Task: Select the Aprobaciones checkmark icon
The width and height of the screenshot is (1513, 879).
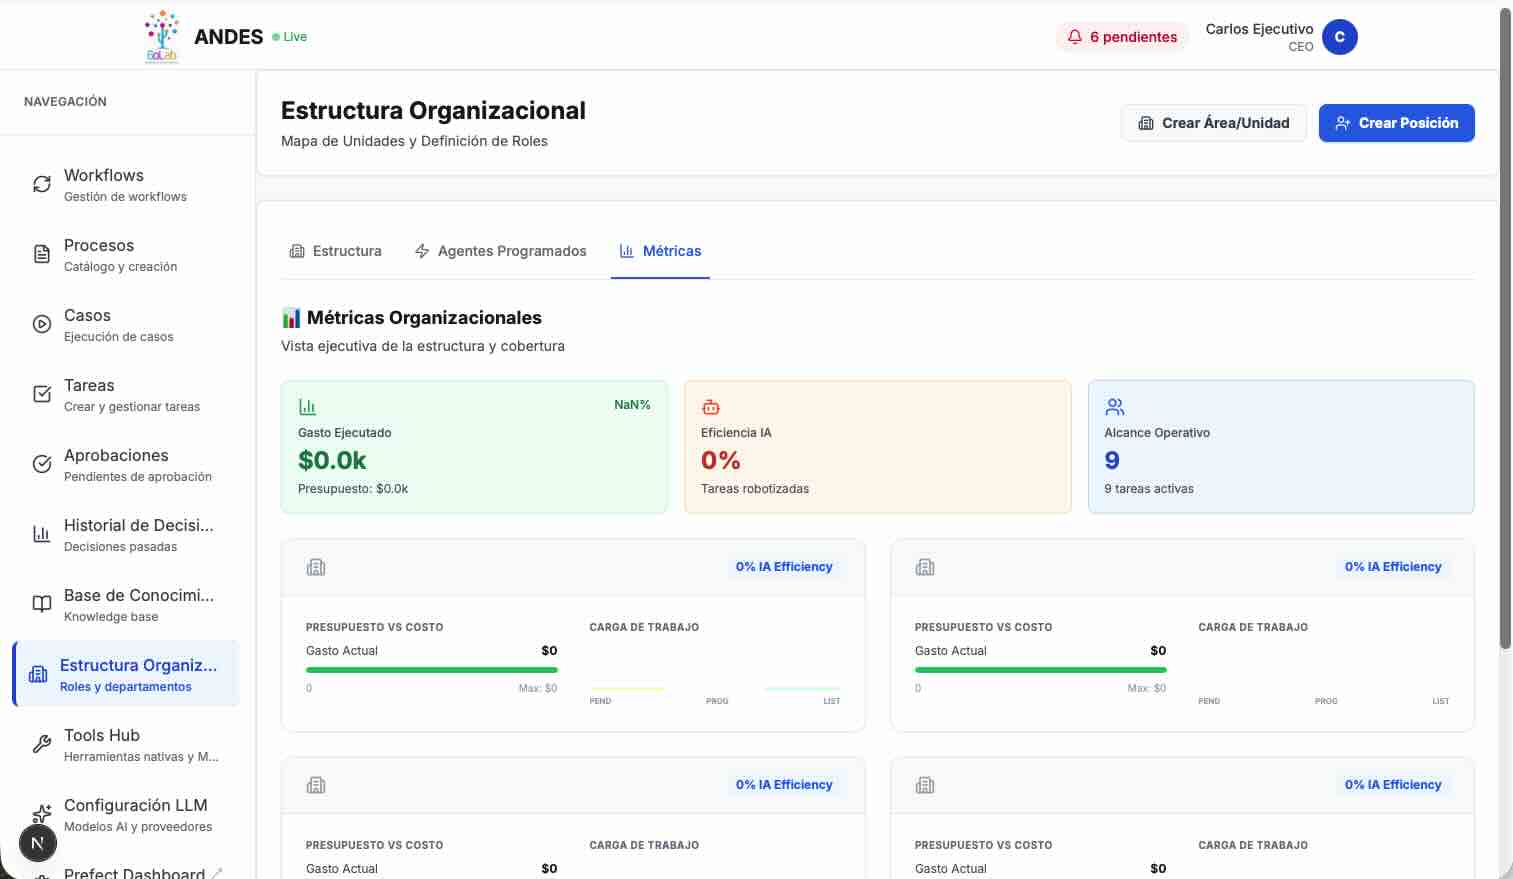Action: point(41,463)
